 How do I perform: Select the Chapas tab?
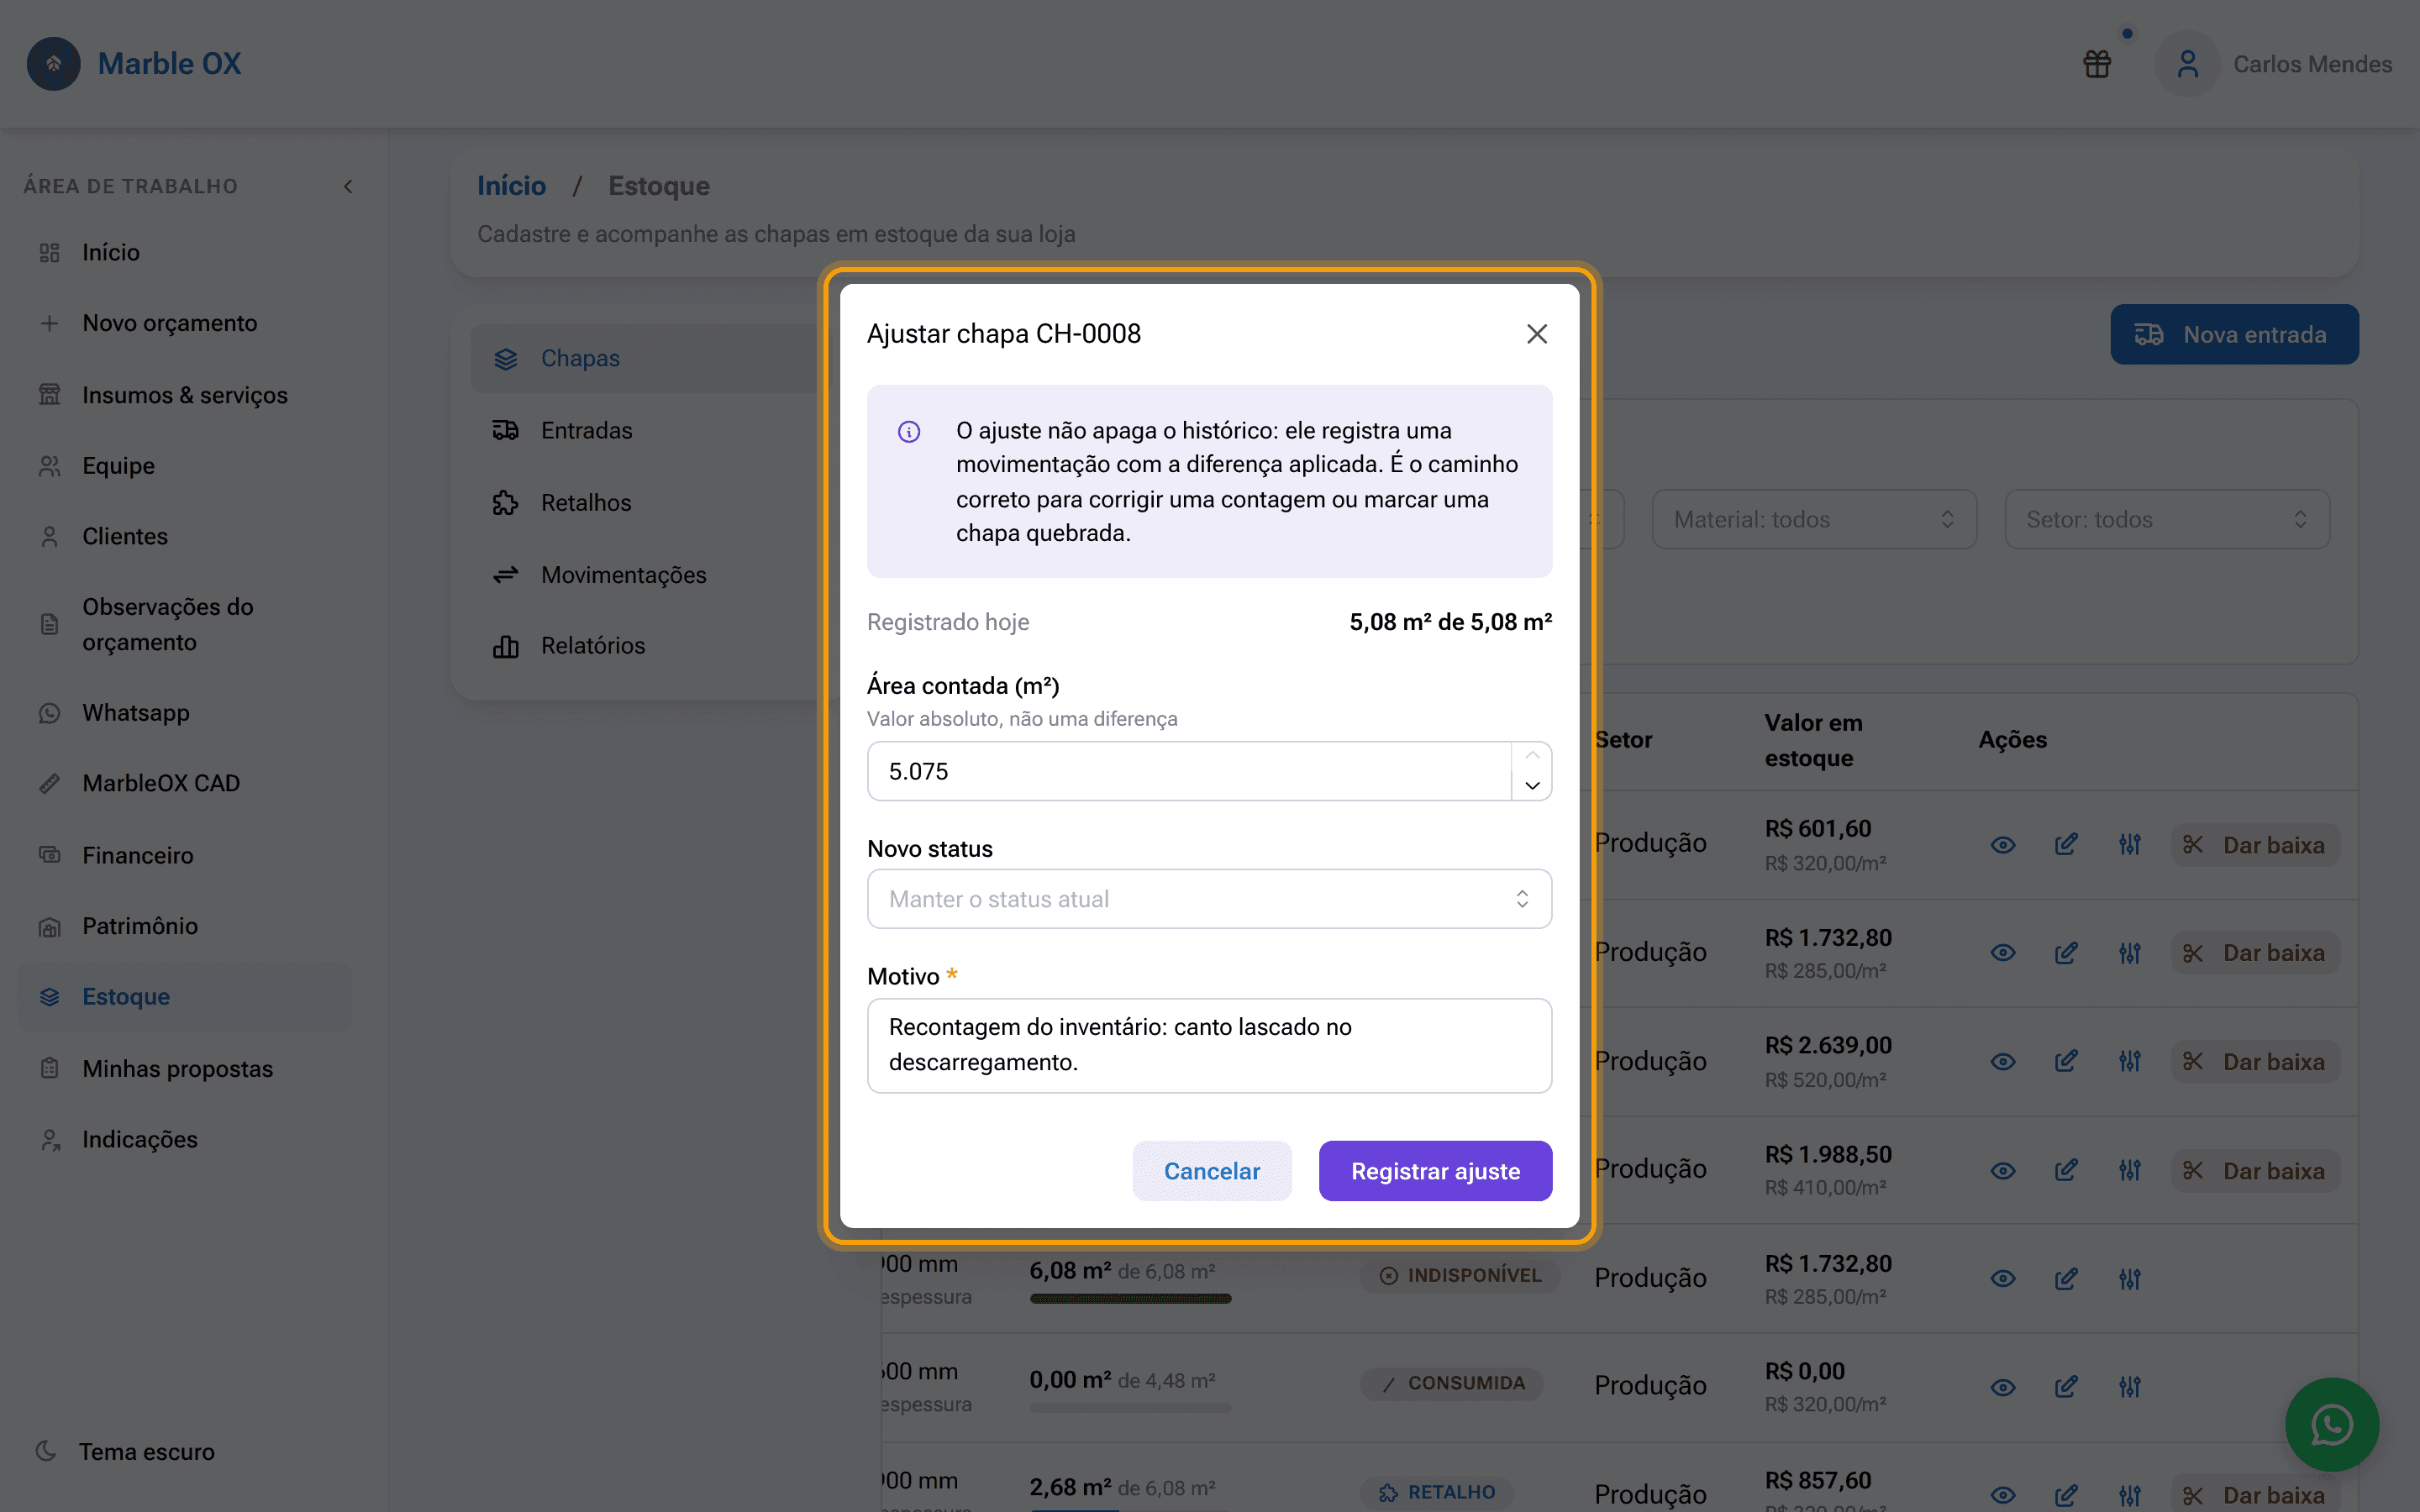coord(645,358)
